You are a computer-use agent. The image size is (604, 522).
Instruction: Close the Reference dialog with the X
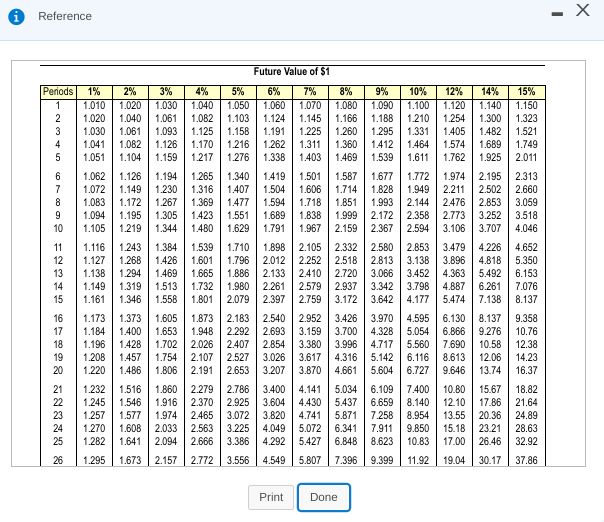[583, 10]
